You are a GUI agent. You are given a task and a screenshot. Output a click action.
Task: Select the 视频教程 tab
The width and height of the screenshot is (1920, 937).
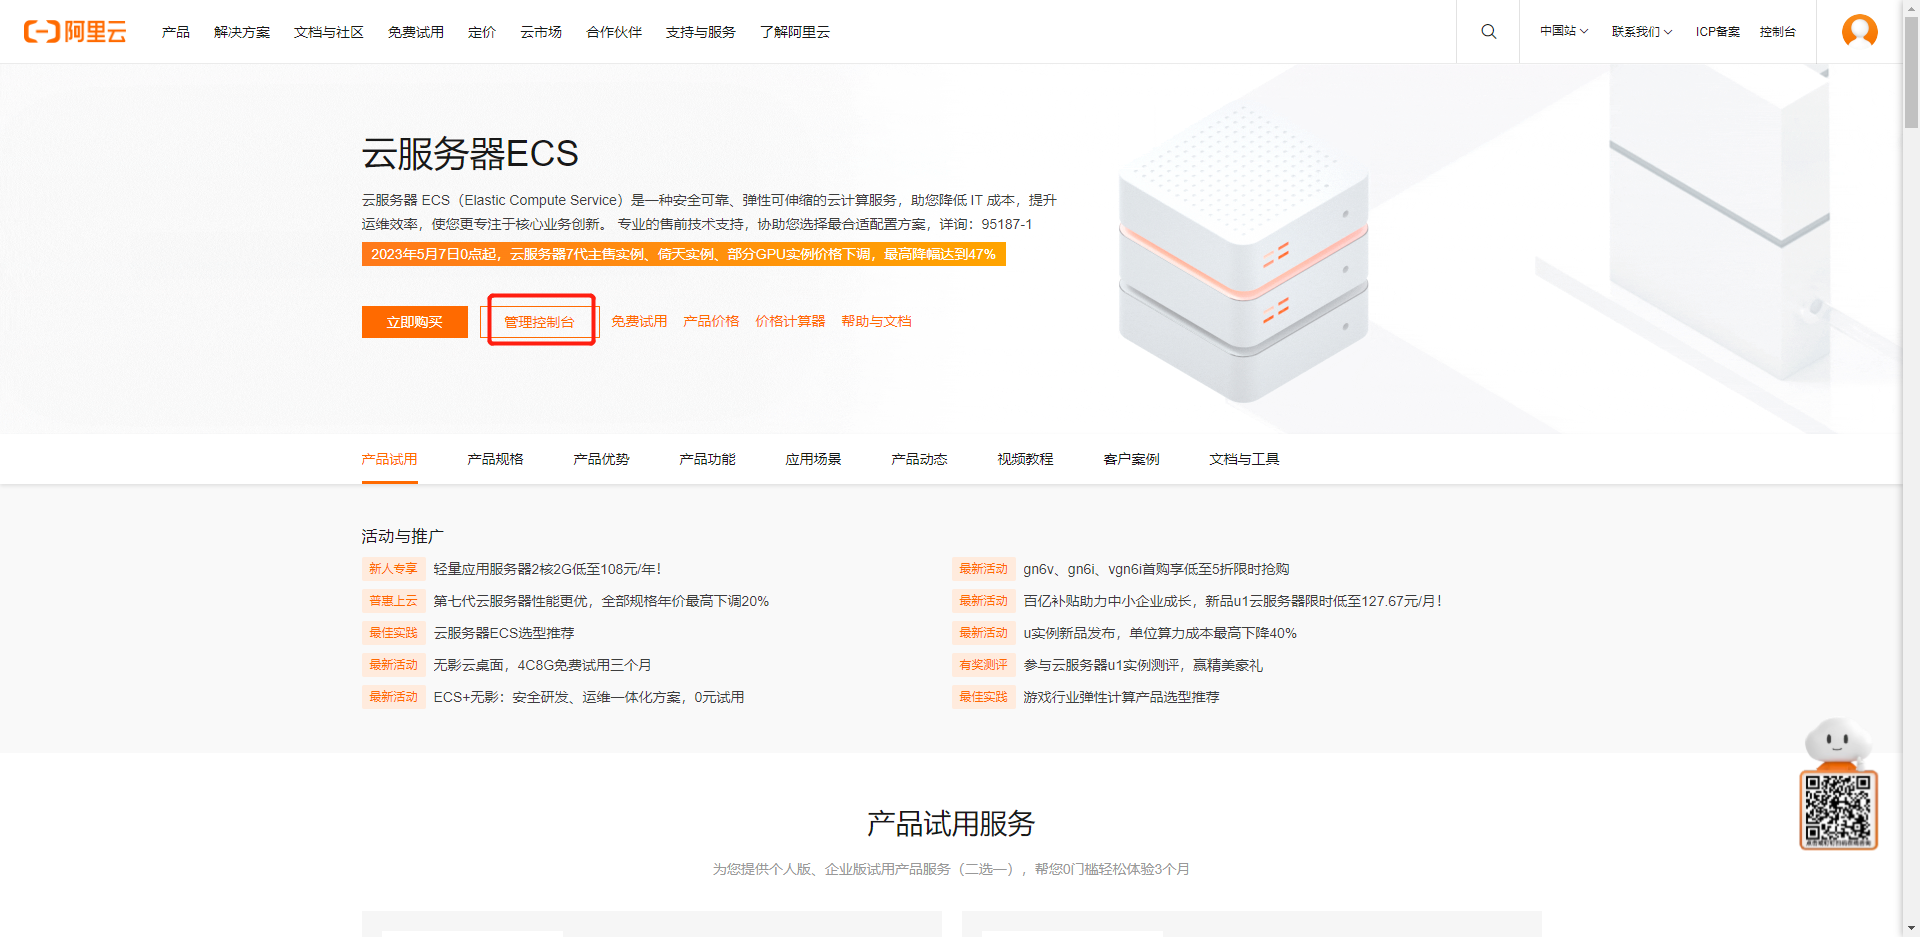pyautogui.click(x=1026, y=459)
